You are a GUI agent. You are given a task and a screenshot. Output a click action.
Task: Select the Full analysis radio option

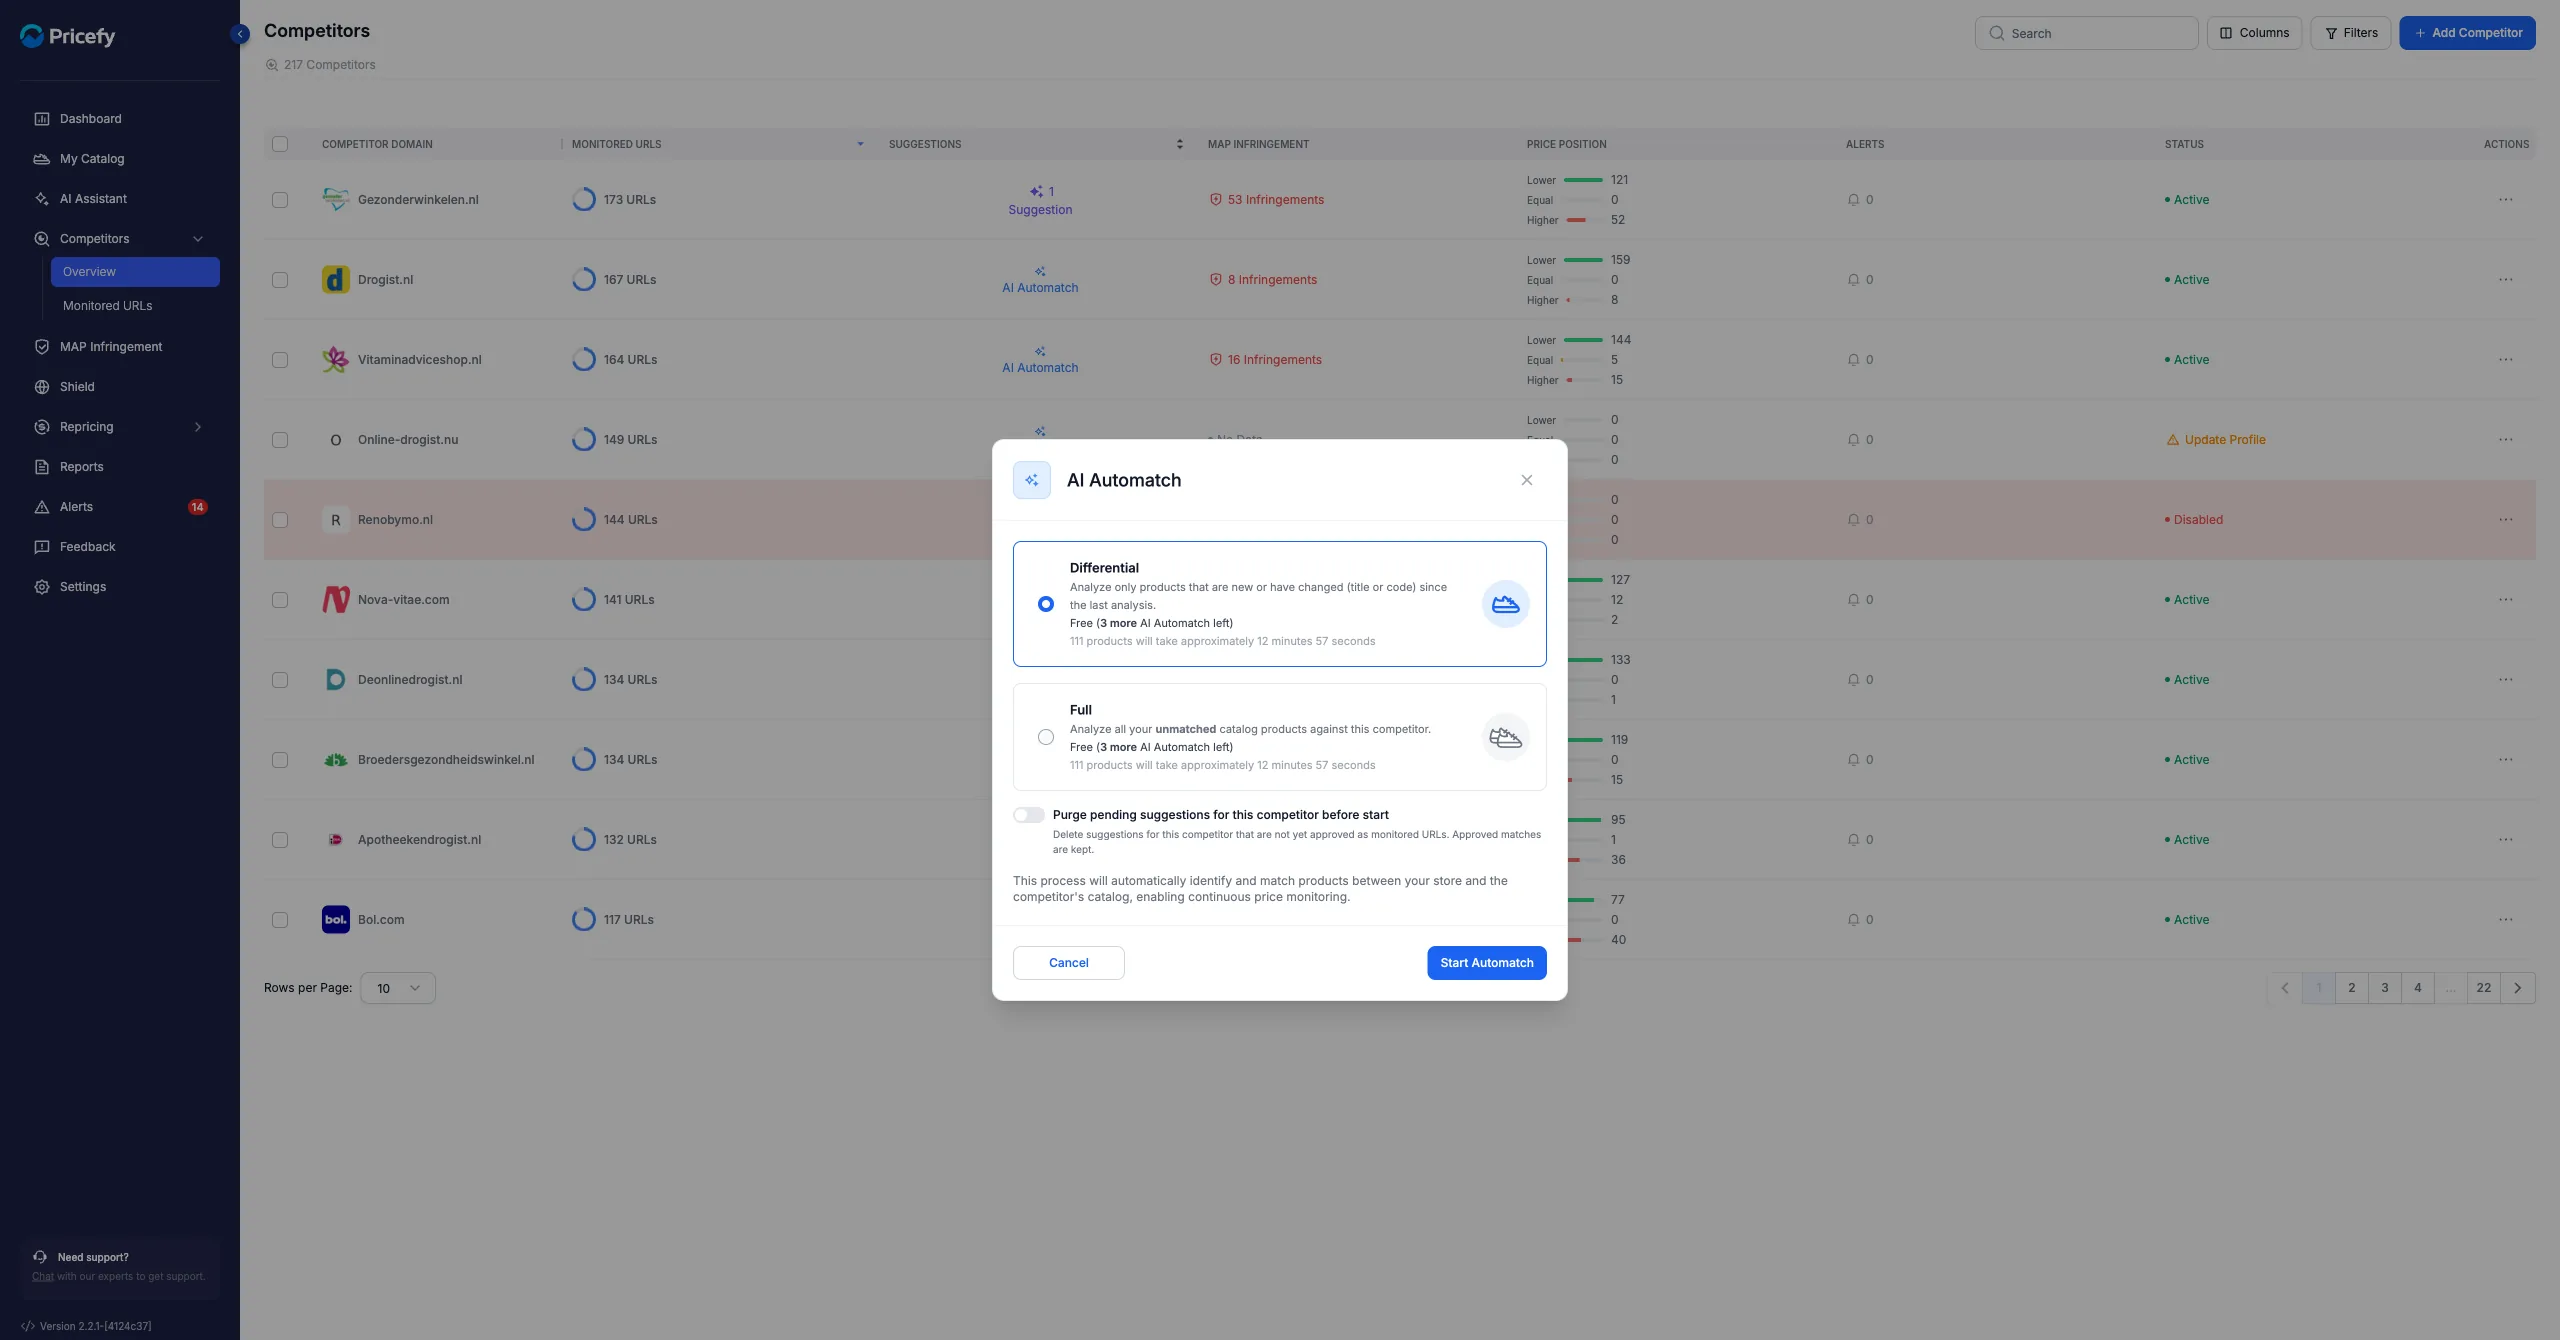(1046, 737)
